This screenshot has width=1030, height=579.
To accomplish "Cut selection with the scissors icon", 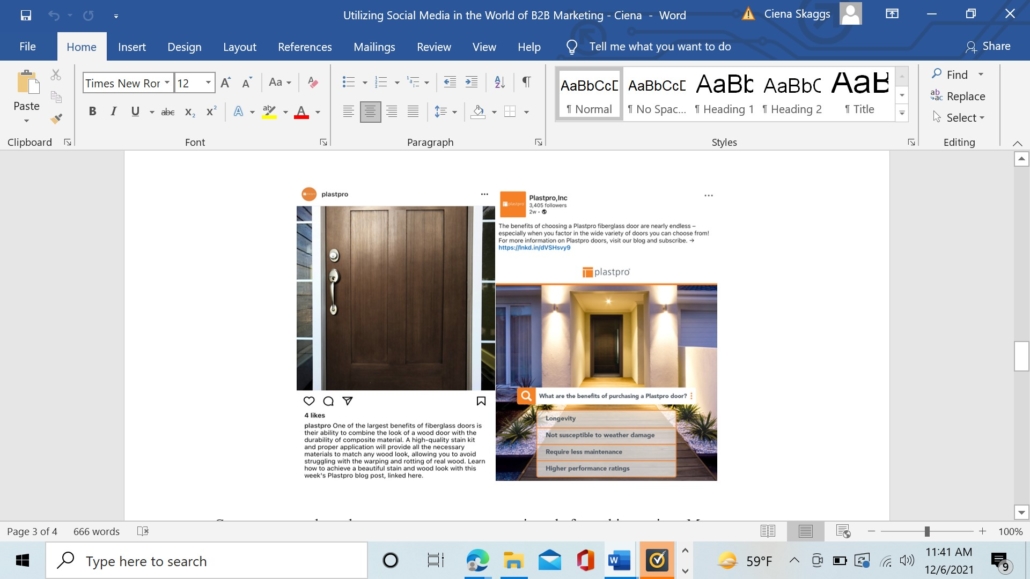I will point(56,75).
